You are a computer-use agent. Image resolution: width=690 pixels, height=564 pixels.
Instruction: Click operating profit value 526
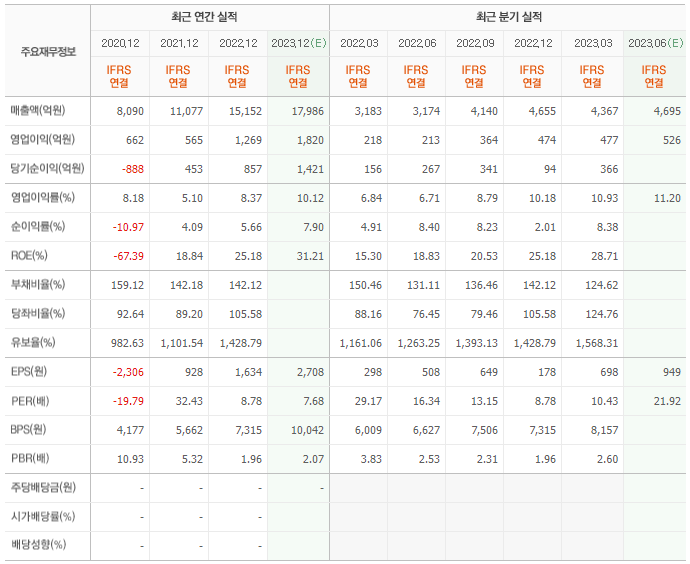[672, 140]
